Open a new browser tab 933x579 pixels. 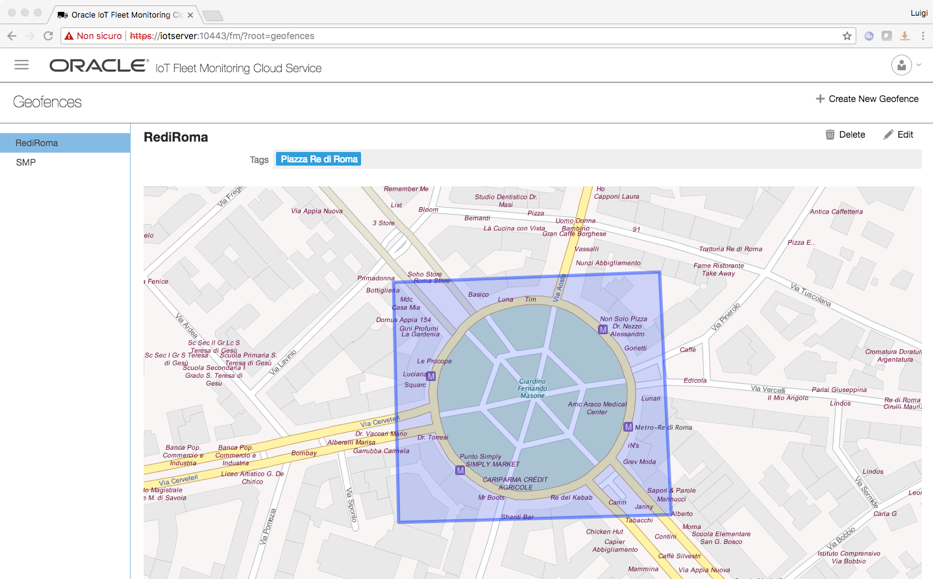tap(212, 15)
